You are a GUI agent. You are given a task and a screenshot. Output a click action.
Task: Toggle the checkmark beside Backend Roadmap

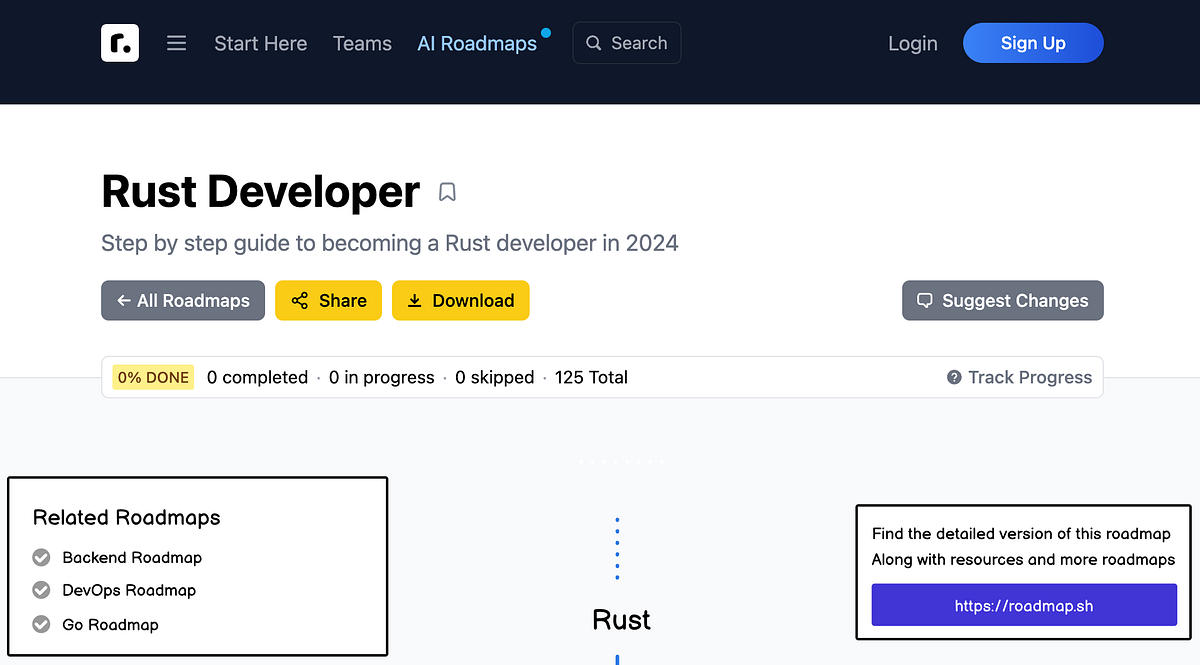click(41, 557)
